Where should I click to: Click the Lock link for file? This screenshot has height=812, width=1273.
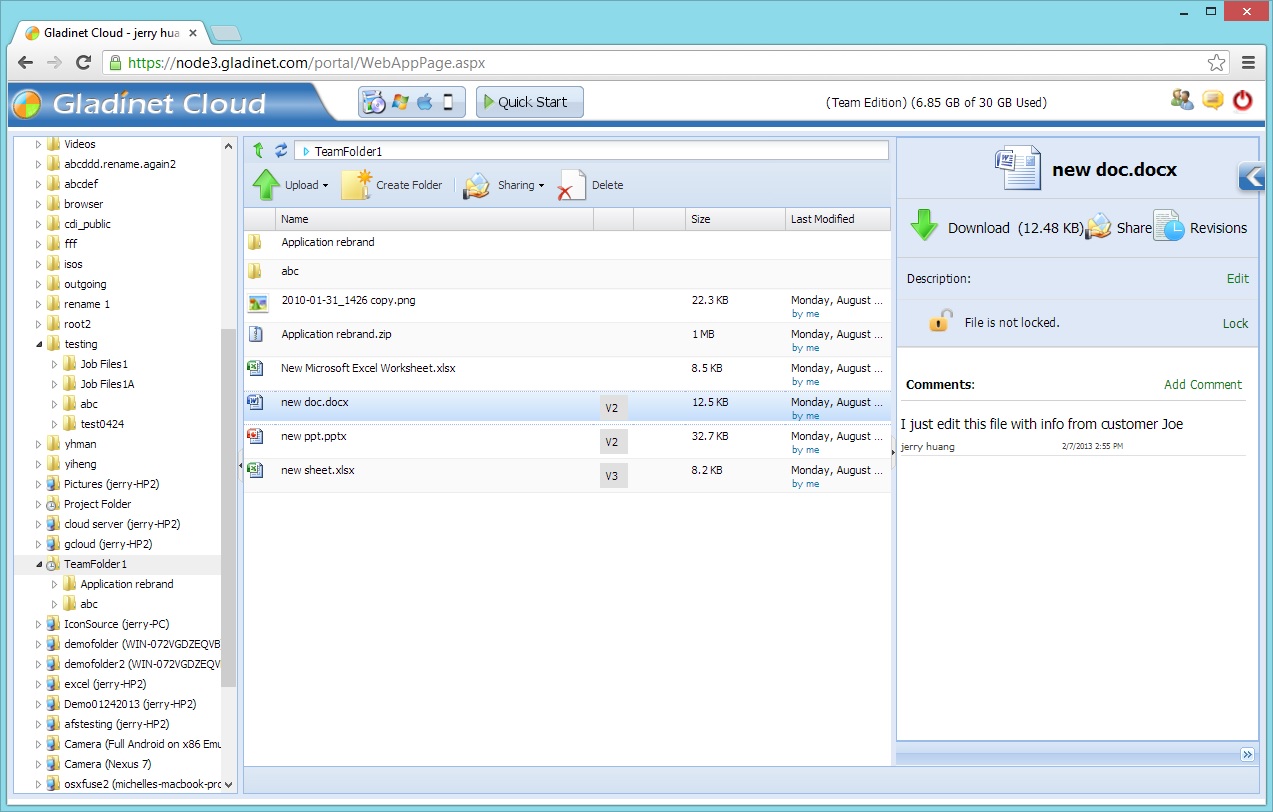tap(1235, 323)
